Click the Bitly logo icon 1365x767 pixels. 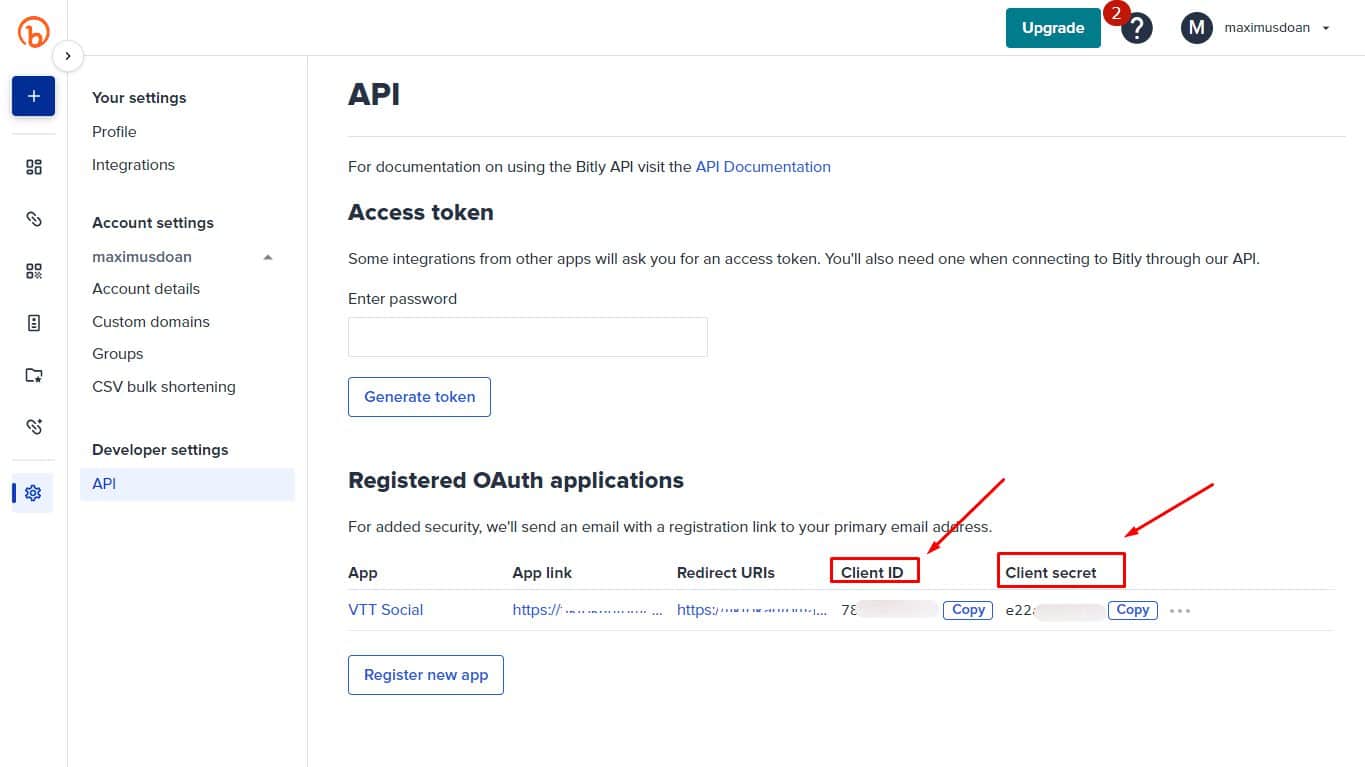[x=33, y=32]
